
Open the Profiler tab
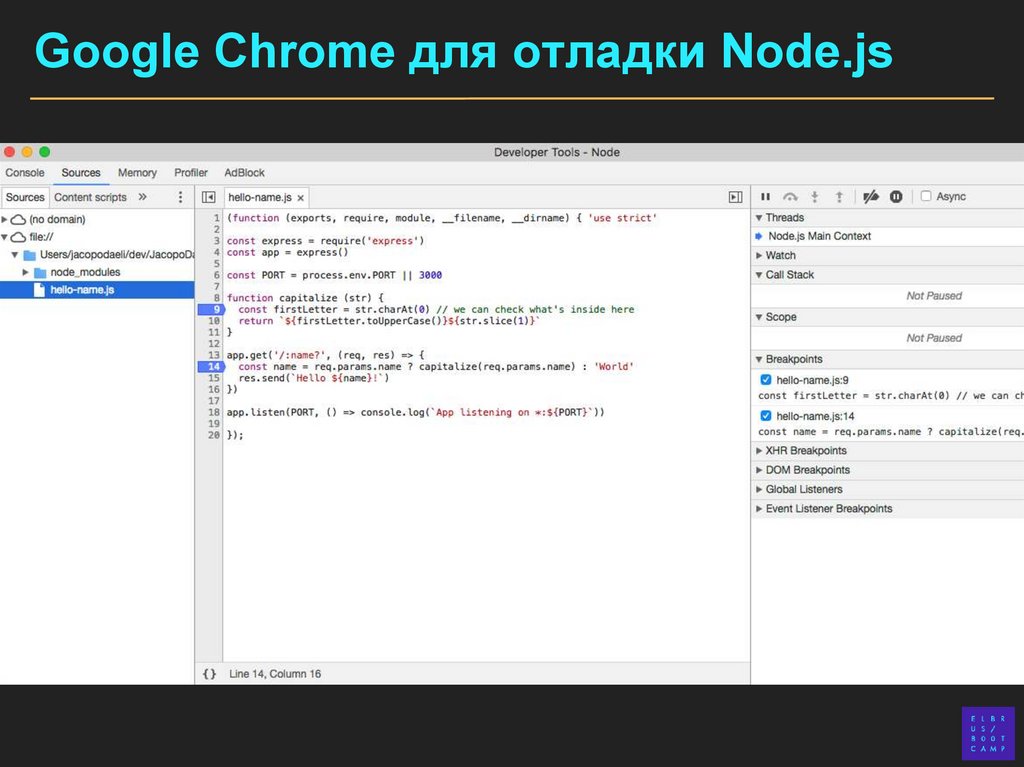(x=191, y=172)
